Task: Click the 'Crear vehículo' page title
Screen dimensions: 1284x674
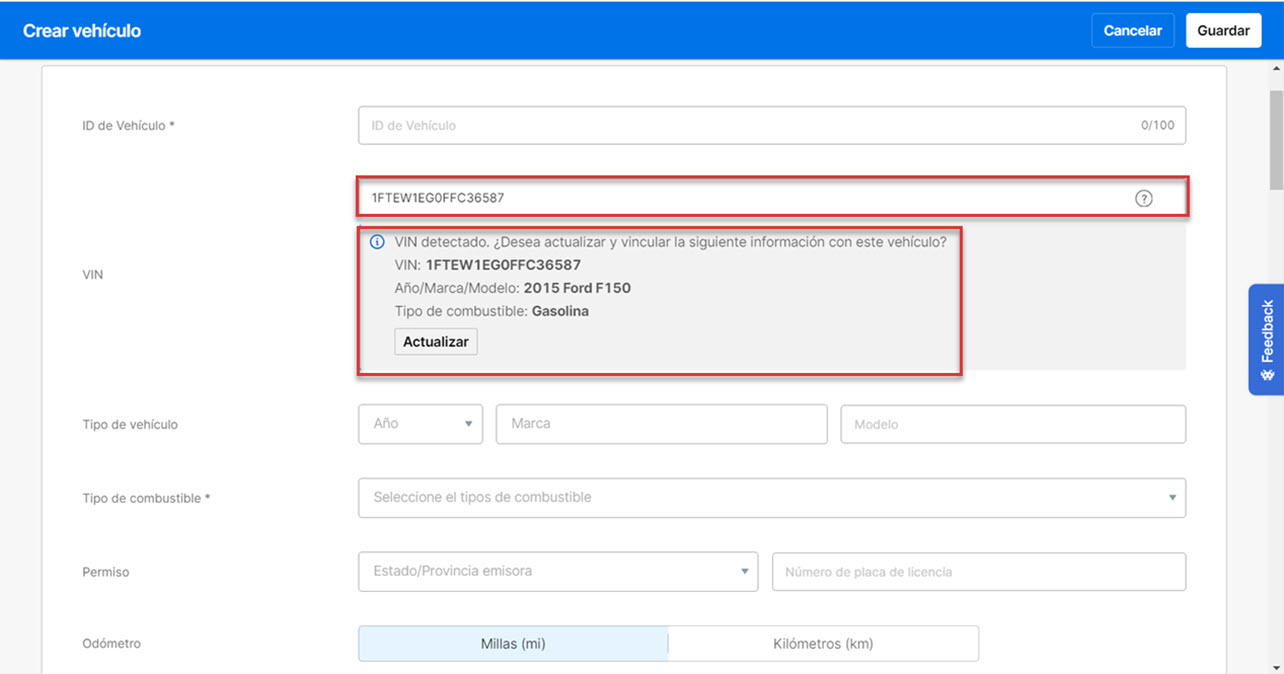Action: coord(82,30)
